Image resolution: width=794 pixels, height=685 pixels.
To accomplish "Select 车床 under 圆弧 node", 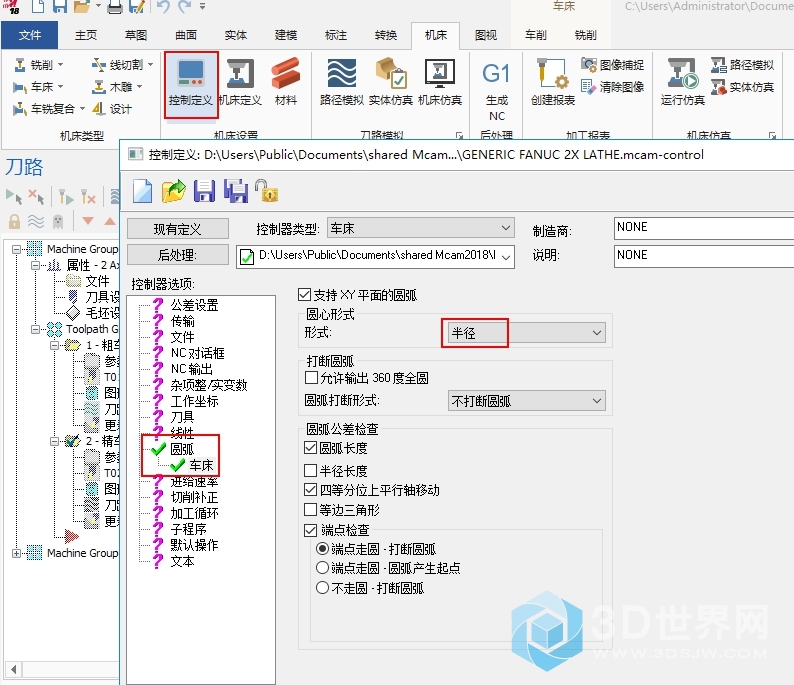I will [201, 465].
